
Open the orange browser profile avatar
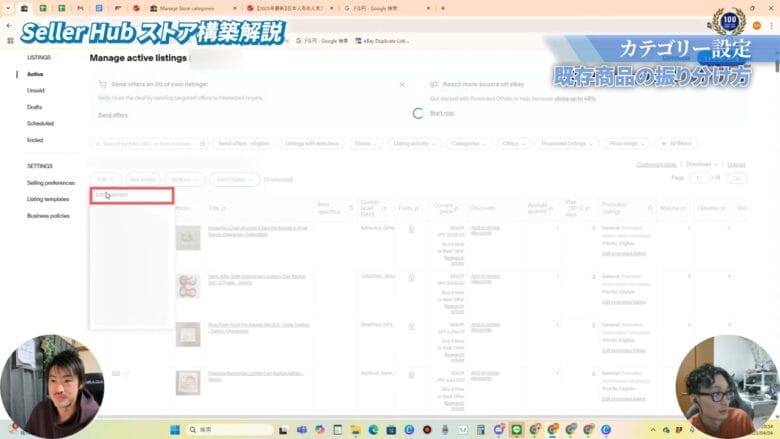click(x=757, y=25)
